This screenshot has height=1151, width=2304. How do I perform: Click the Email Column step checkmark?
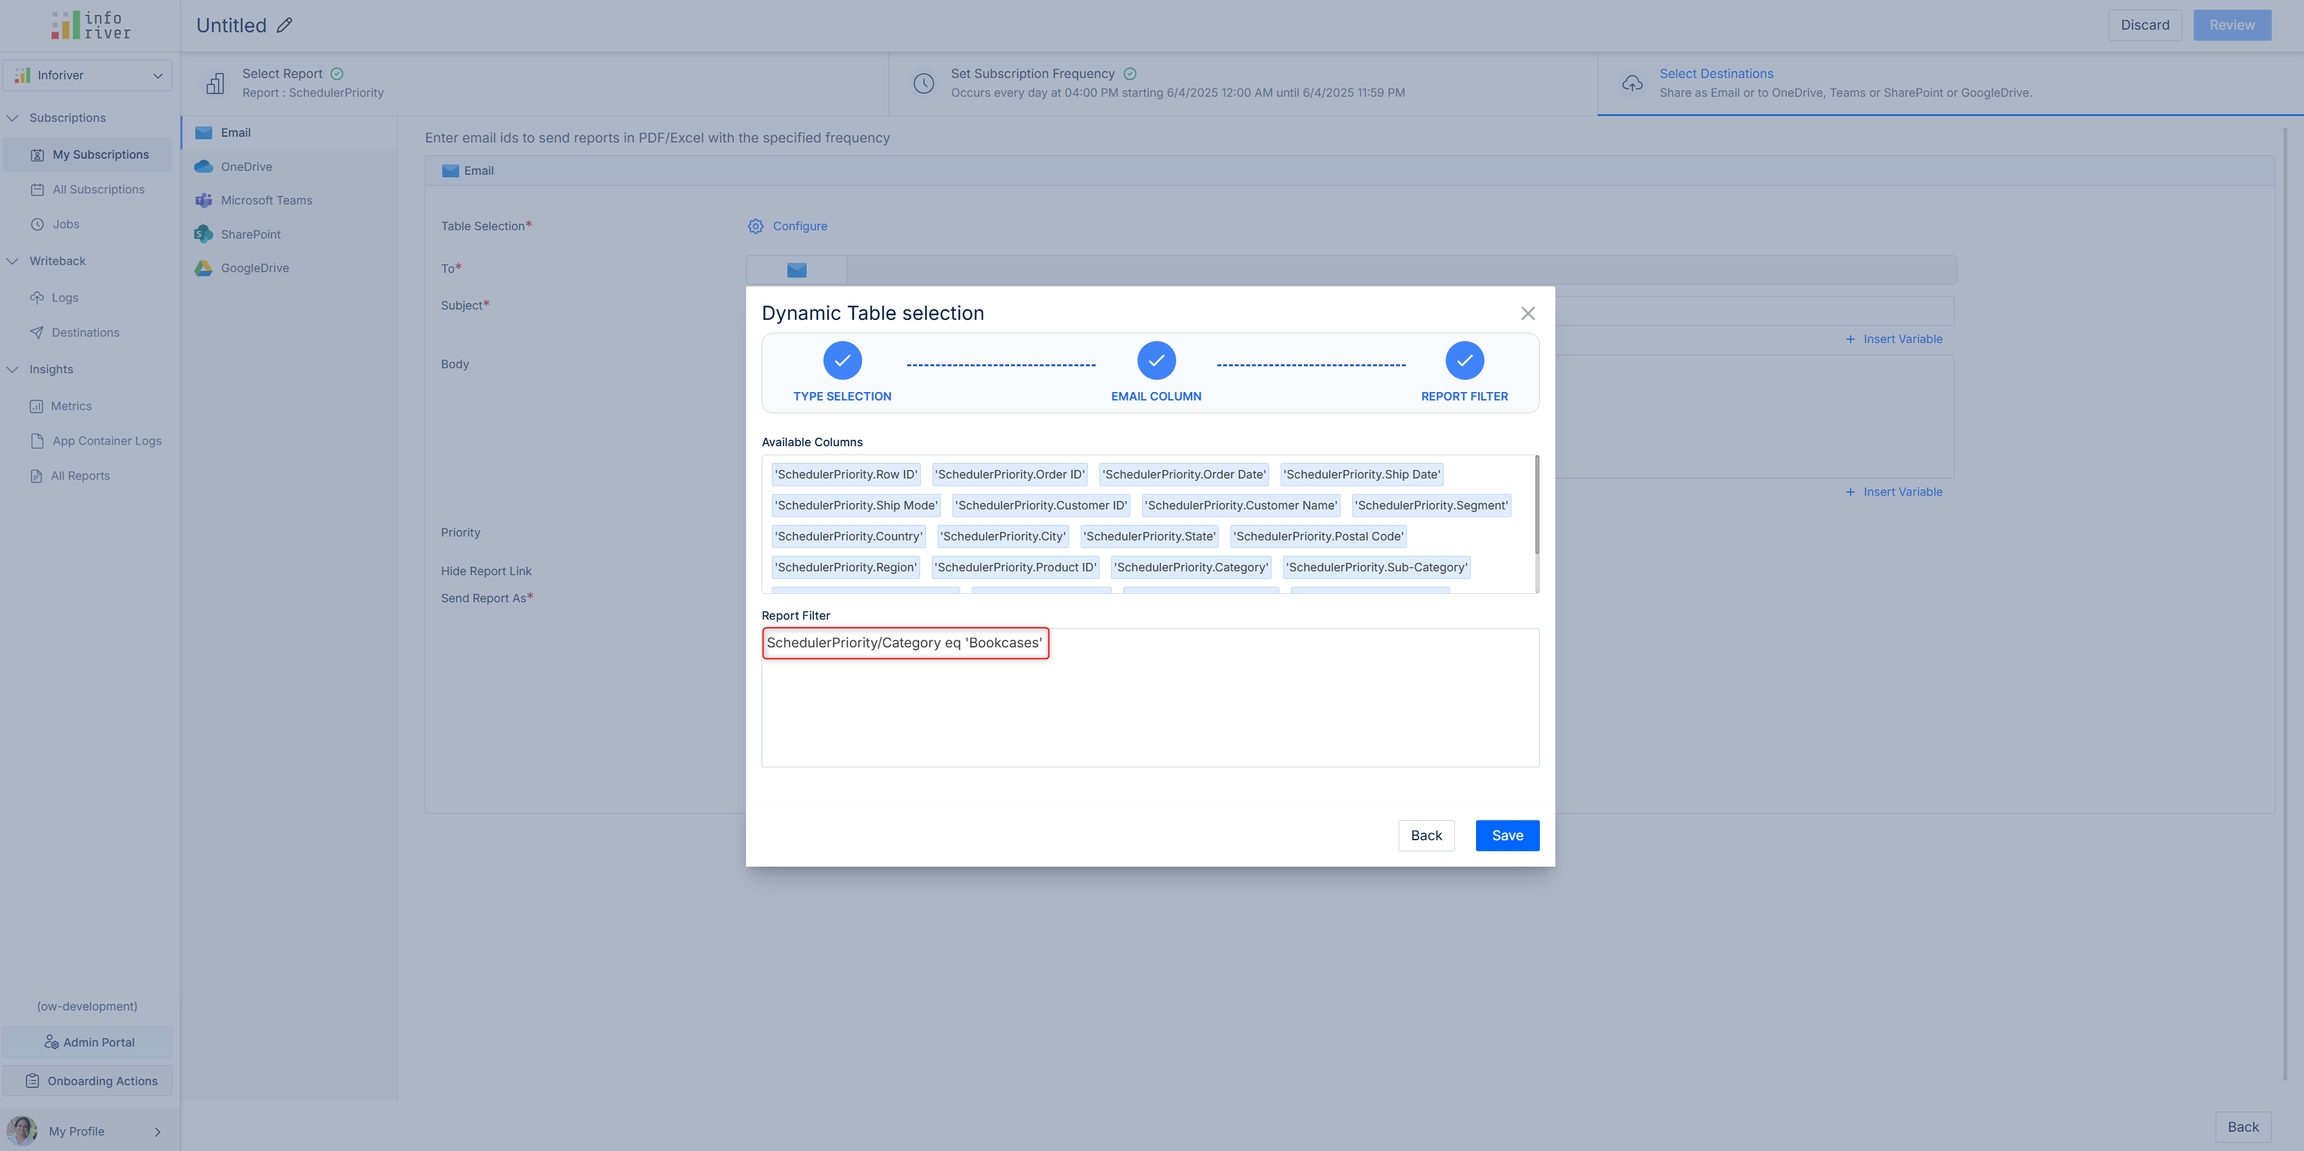coord(1156,361)
